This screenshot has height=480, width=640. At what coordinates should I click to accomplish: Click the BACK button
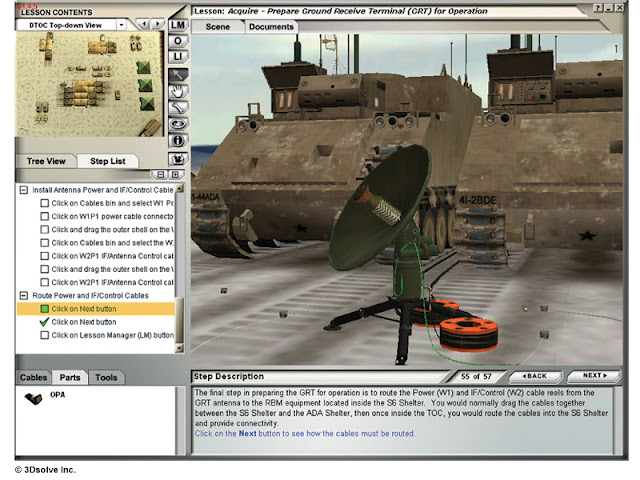[x=535, y=376]
